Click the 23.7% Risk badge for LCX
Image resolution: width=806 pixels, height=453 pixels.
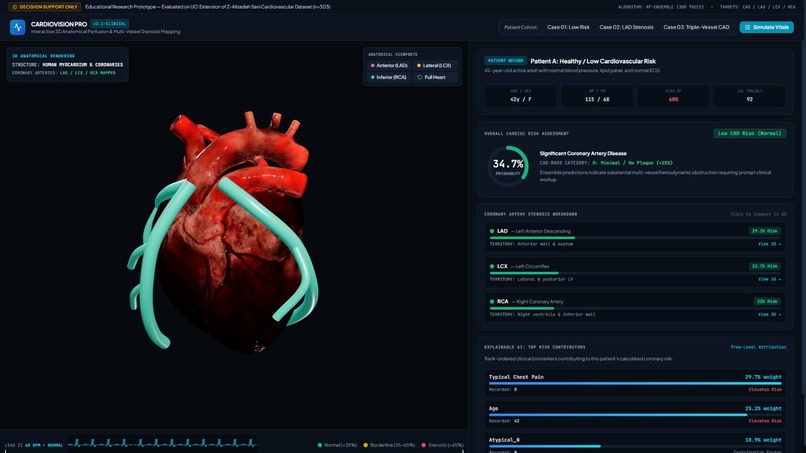pos(764,266)
